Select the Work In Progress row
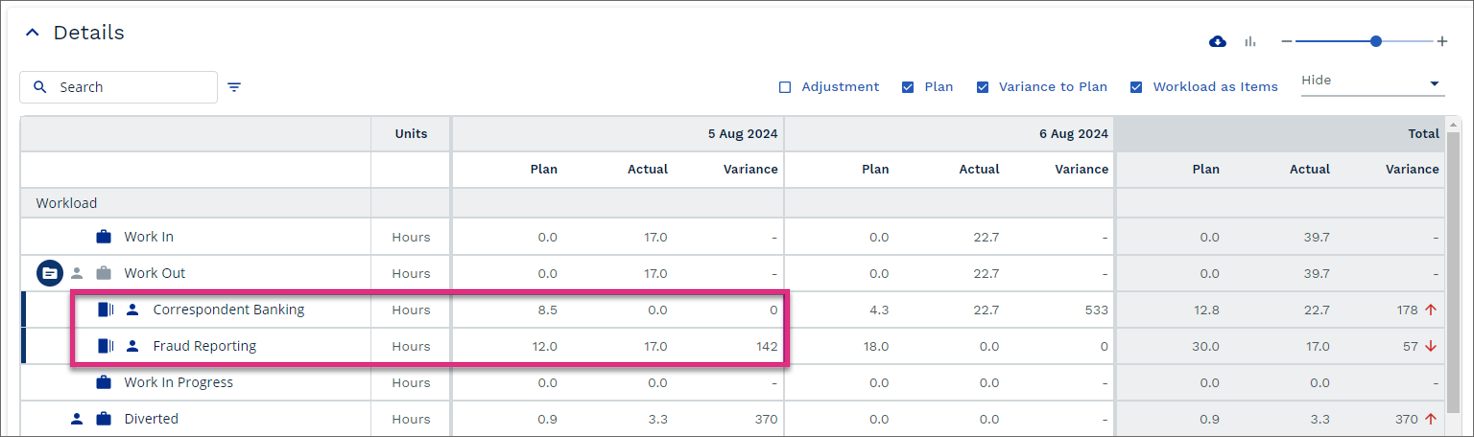 pos(733,382)
